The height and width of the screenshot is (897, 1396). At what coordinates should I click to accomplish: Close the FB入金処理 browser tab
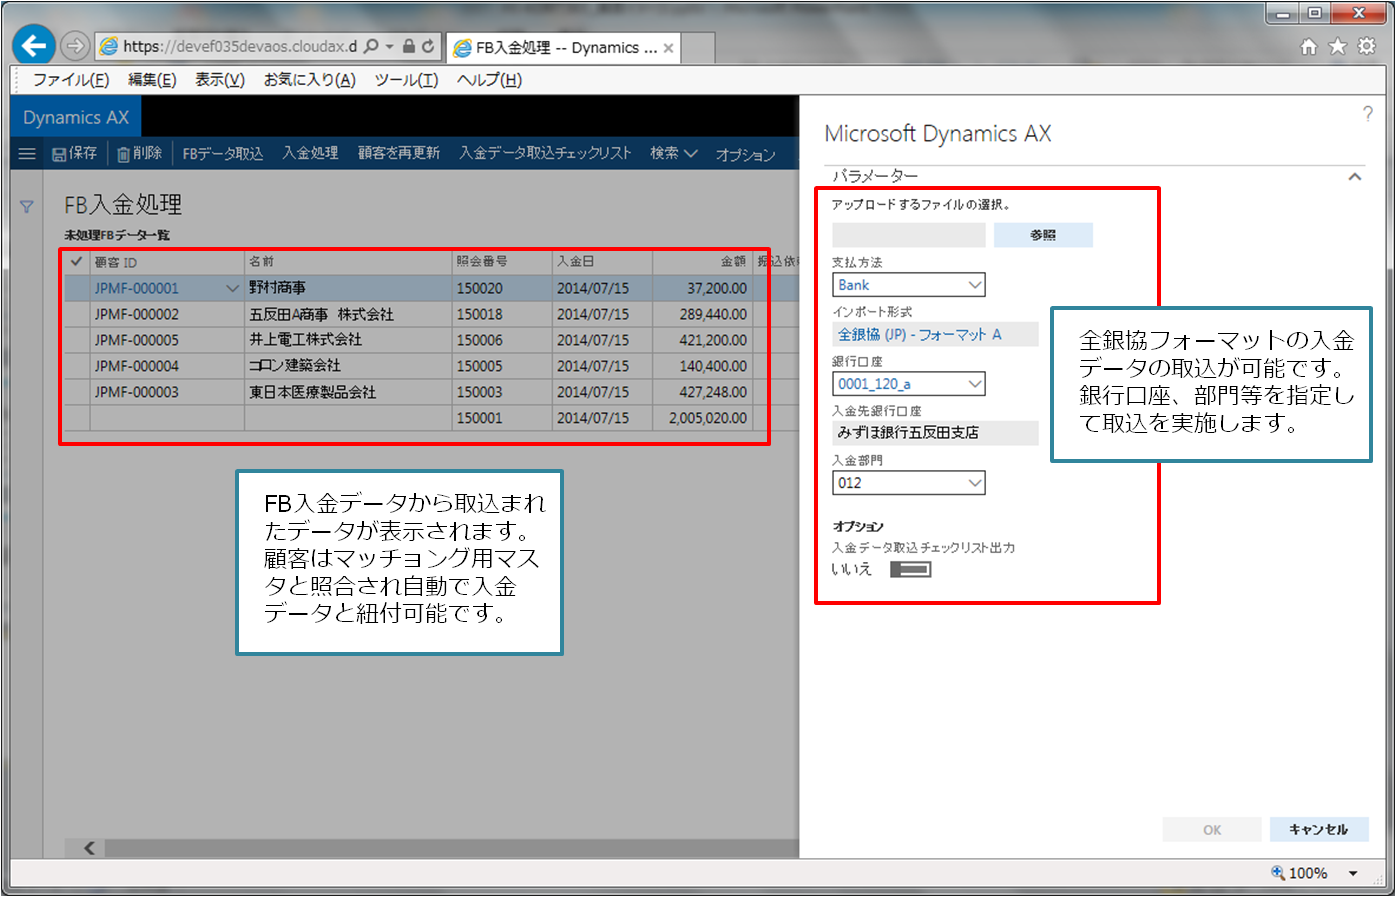click(668, 48)
